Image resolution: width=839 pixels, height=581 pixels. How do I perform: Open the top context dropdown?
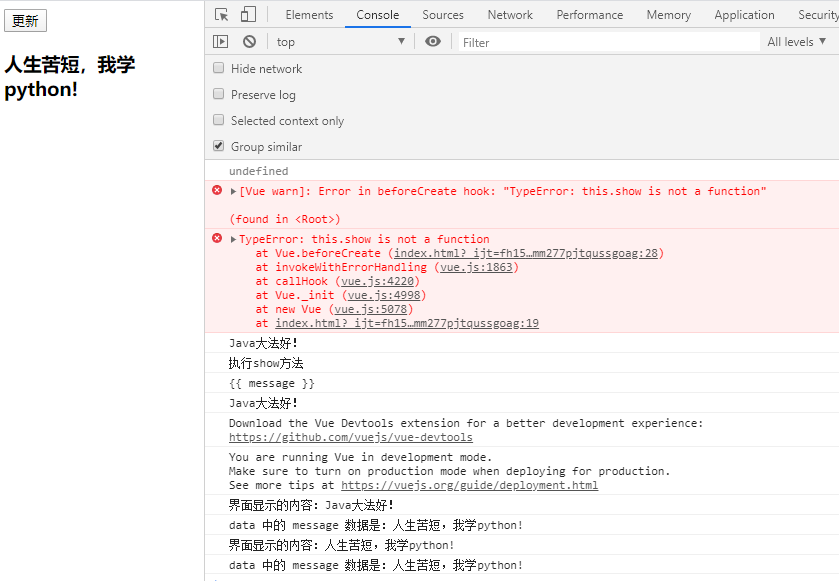(x=340, y=42)
